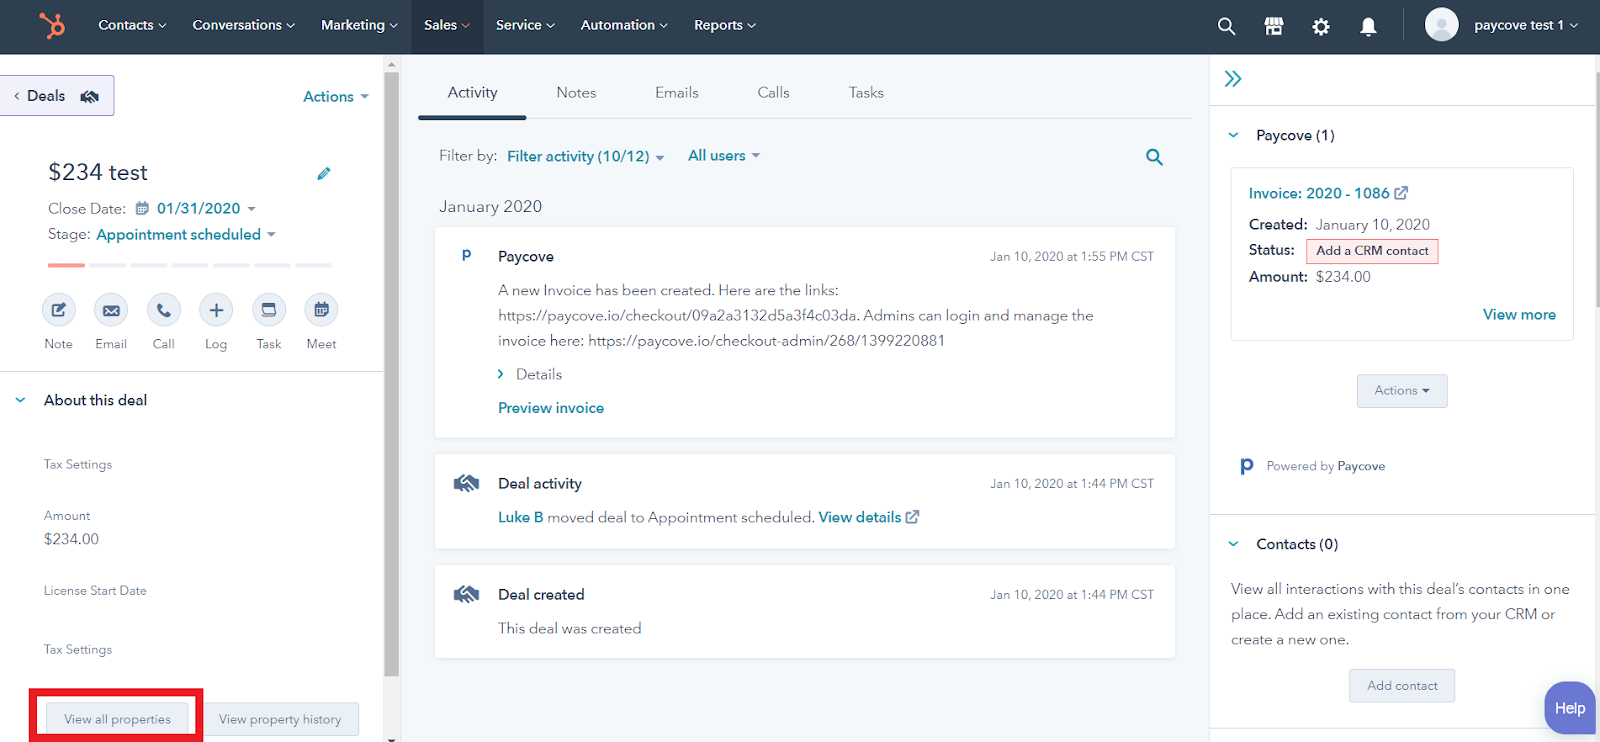Click the Amount value $234.00 field

click(x=71, y=539)
